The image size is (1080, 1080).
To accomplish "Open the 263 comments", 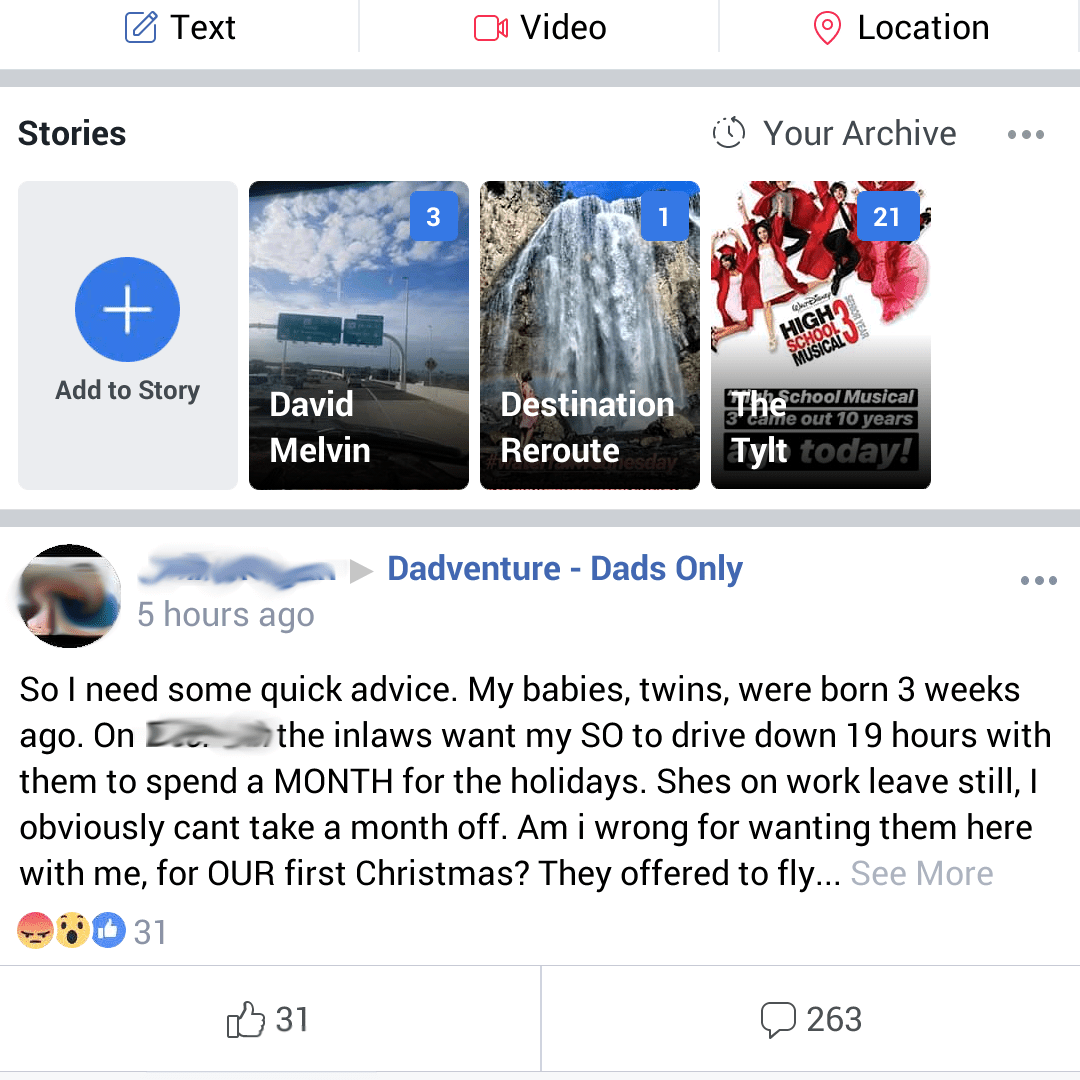I will [x=811, y=1020].
